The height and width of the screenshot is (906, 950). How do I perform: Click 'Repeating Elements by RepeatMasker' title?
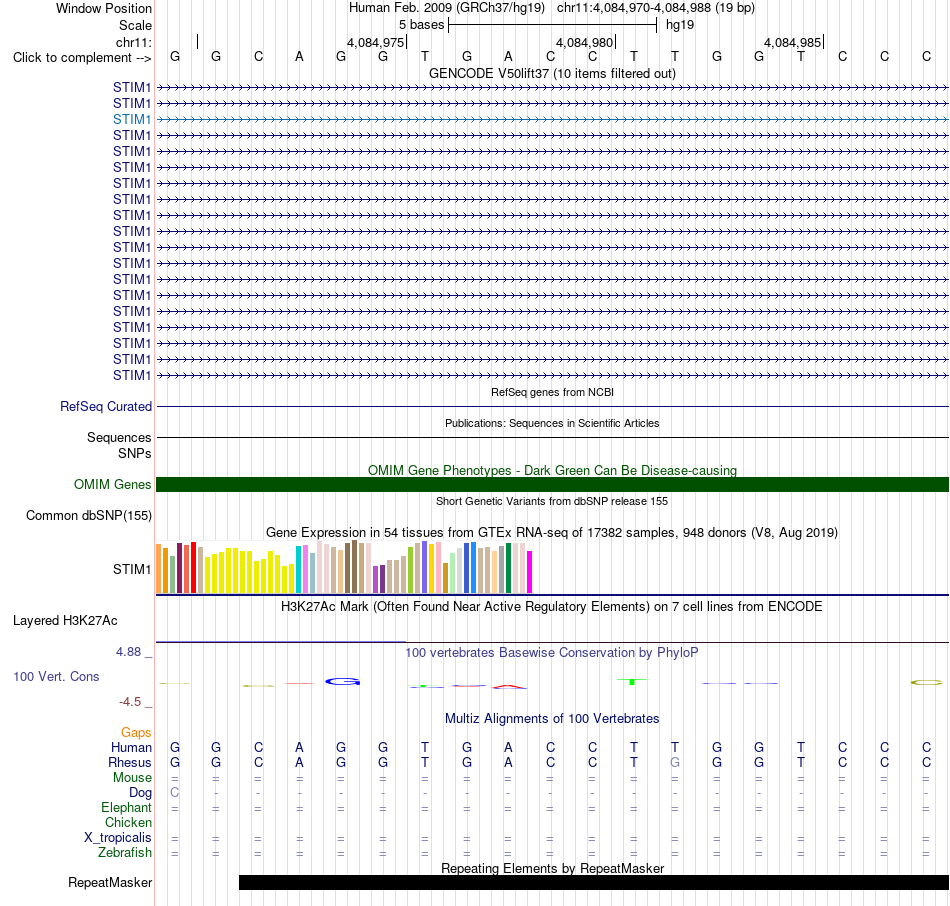pos(552,868)
